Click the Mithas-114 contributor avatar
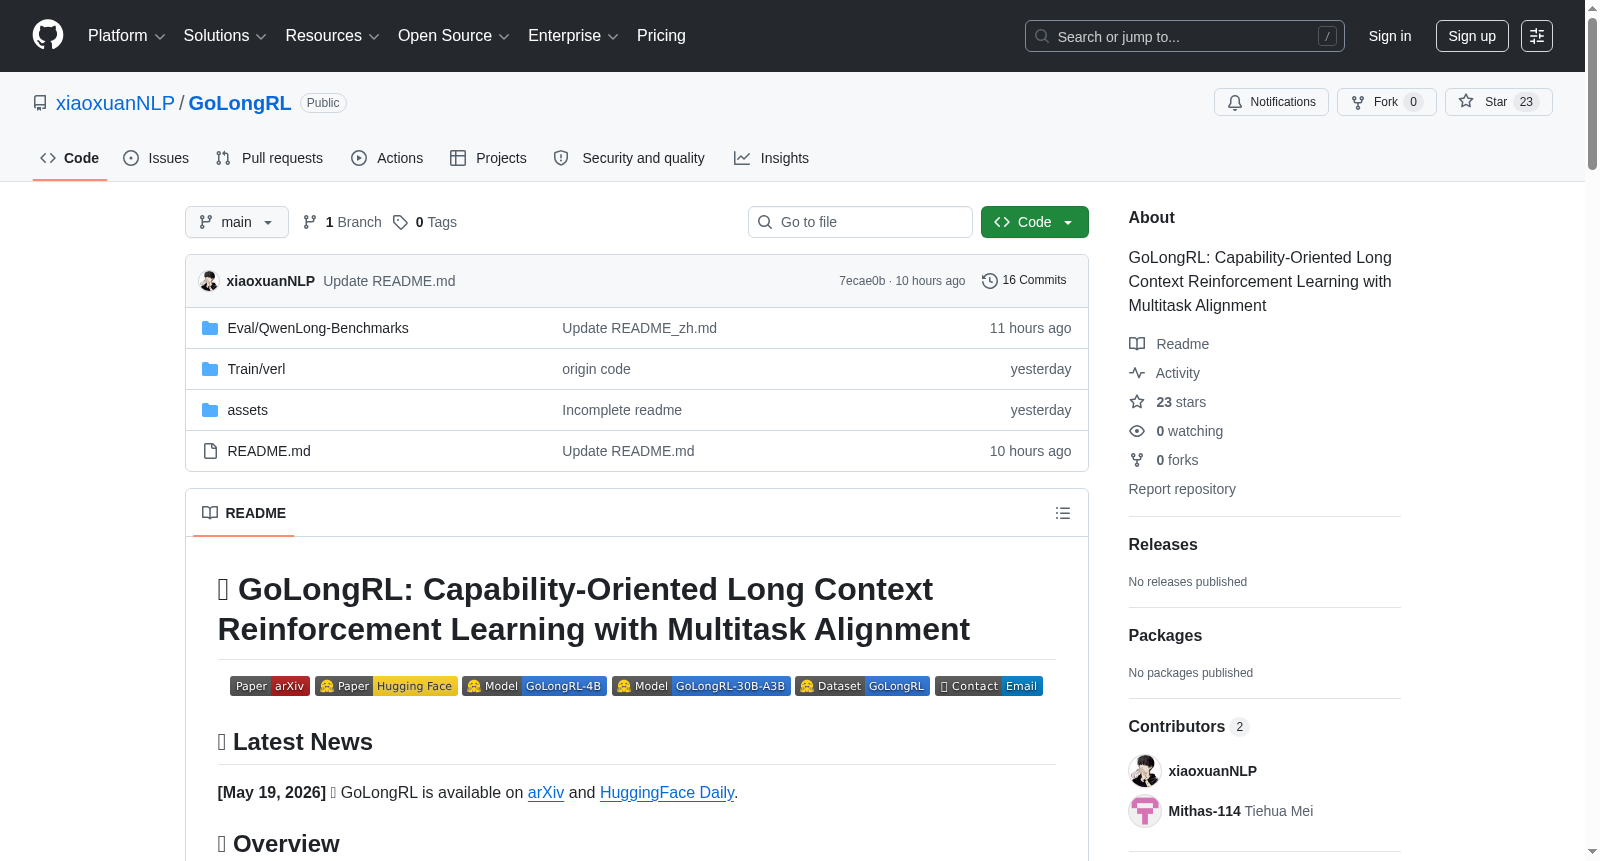 (x=1144, y=811)
